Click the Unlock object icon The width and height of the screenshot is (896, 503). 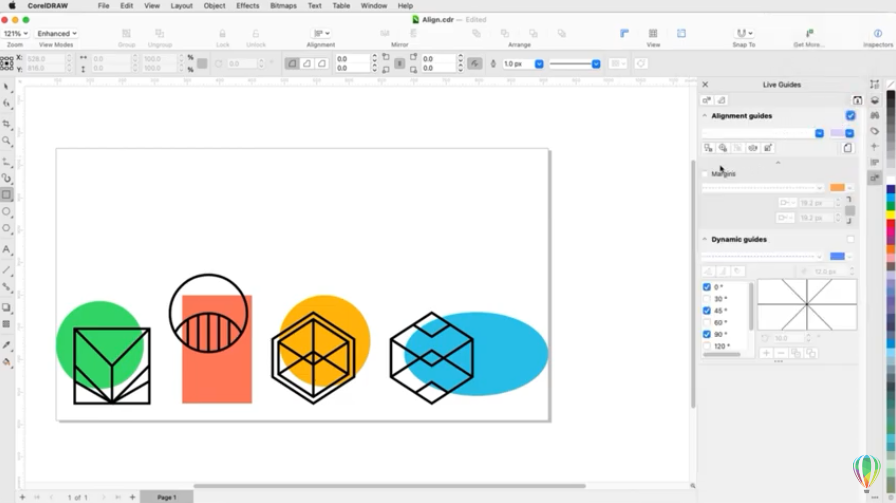(x=255, y=34)
